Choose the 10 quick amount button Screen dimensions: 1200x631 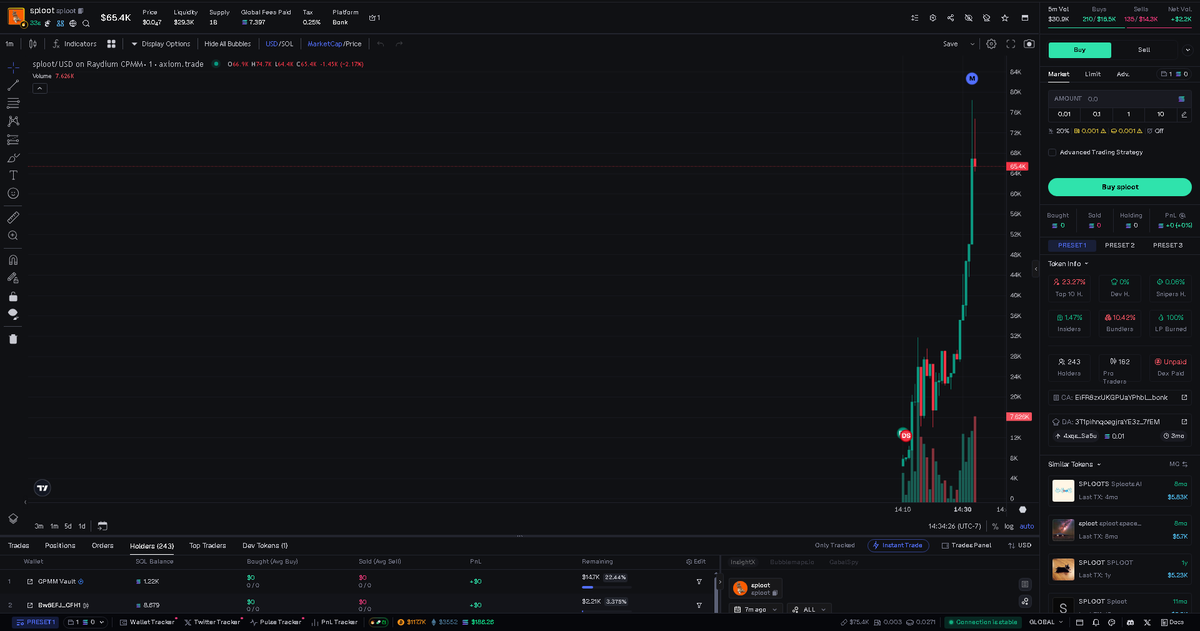coord(1161,114)
